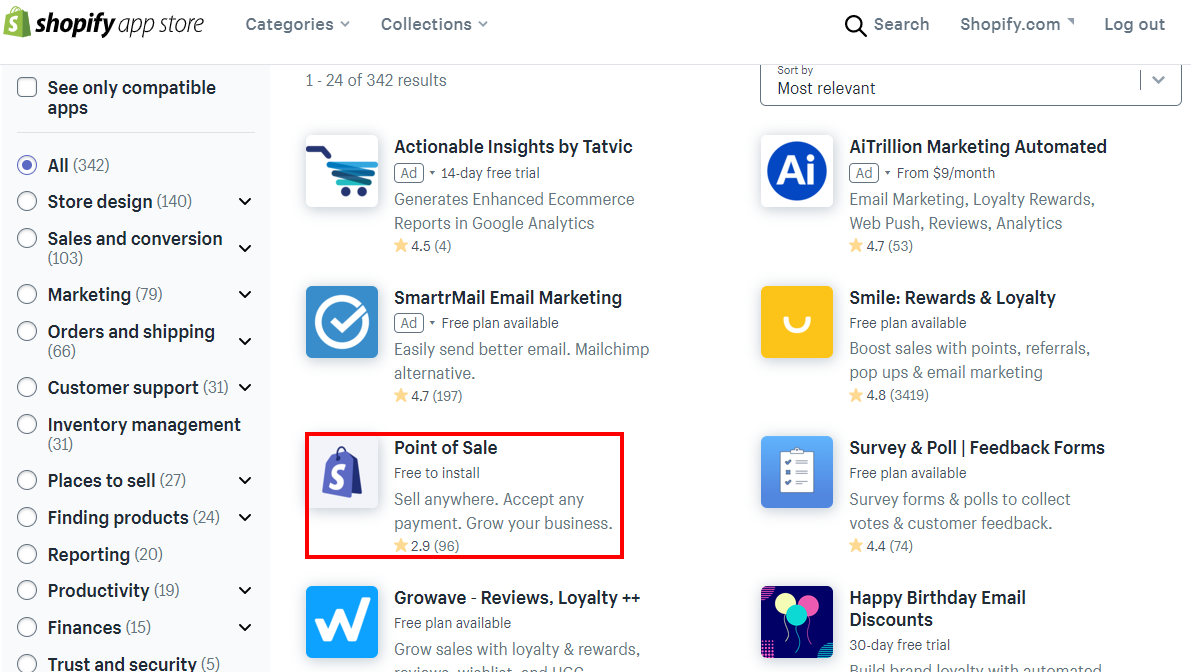Click Ad badge under Actionable Insights
Viewport: 1191px width, 672px height.
[x=409, y=173]
